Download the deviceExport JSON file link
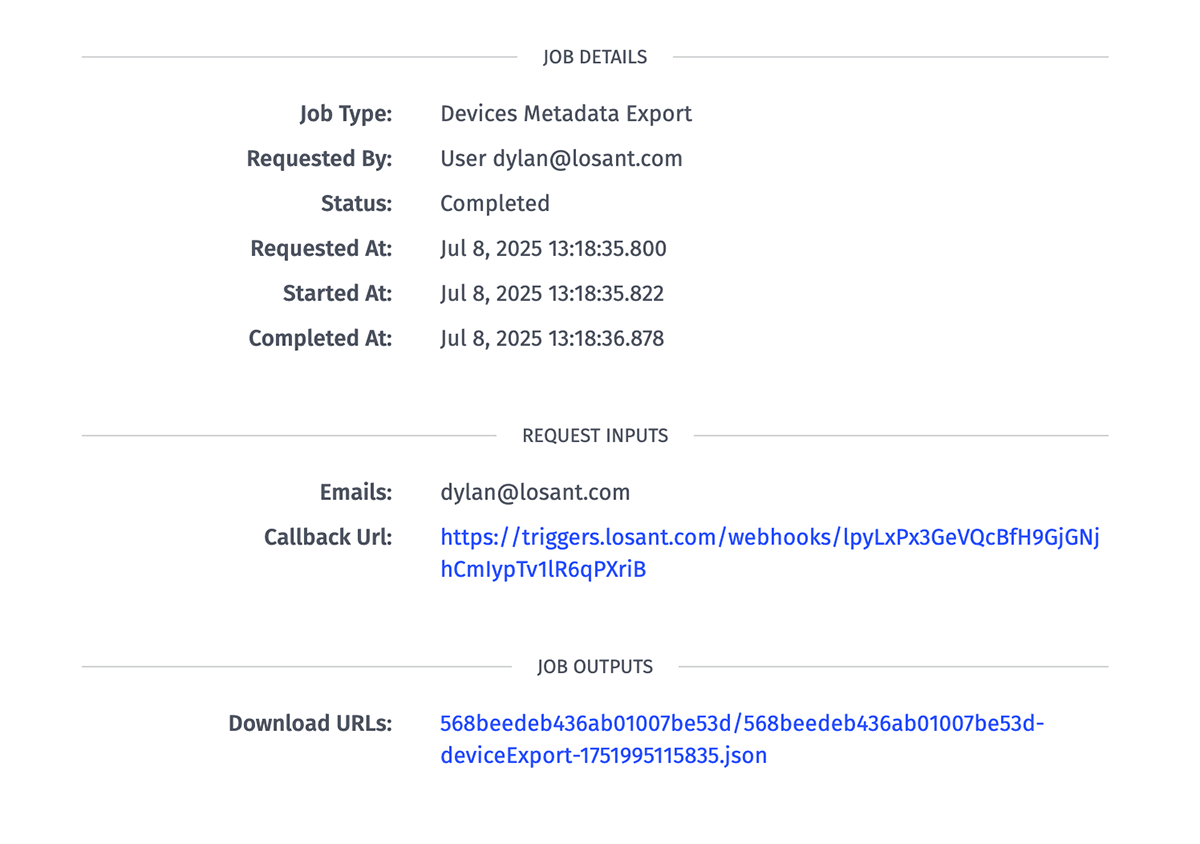 coord(741,724)
